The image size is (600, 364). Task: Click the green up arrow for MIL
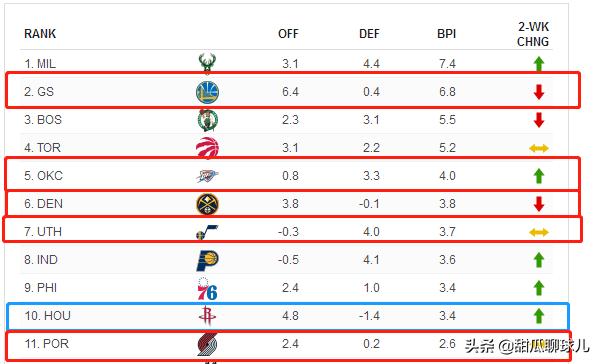click(539, 64)
